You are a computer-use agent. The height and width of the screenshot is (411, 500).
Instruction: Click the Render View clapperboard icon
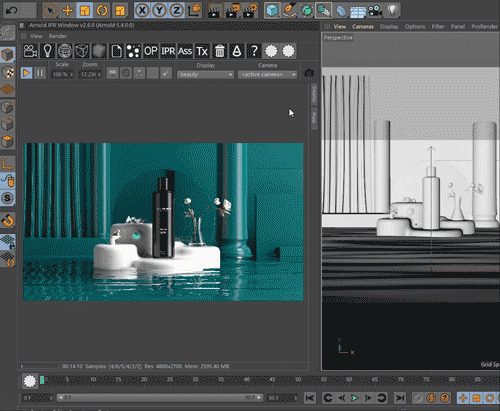(x=214, y=11)
